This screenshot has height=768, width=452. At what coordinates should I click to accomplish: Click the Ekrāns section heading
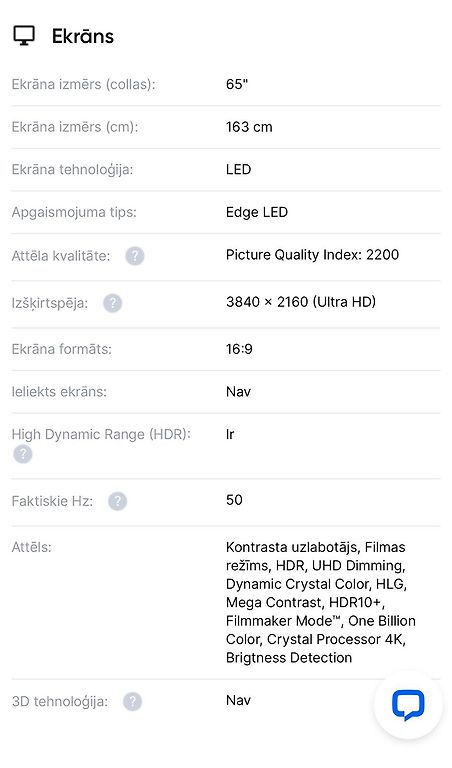pyautogui.click(x=83, y=36)
